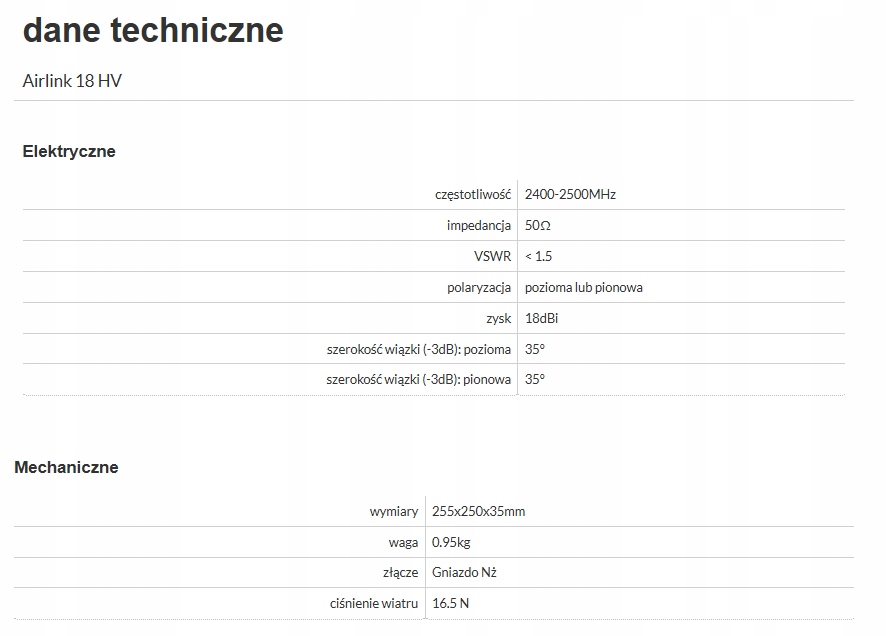Click 'szerokość wiązki (-3dB): pozioma' label
Screen dimensions: 887x636
(419, 350)
